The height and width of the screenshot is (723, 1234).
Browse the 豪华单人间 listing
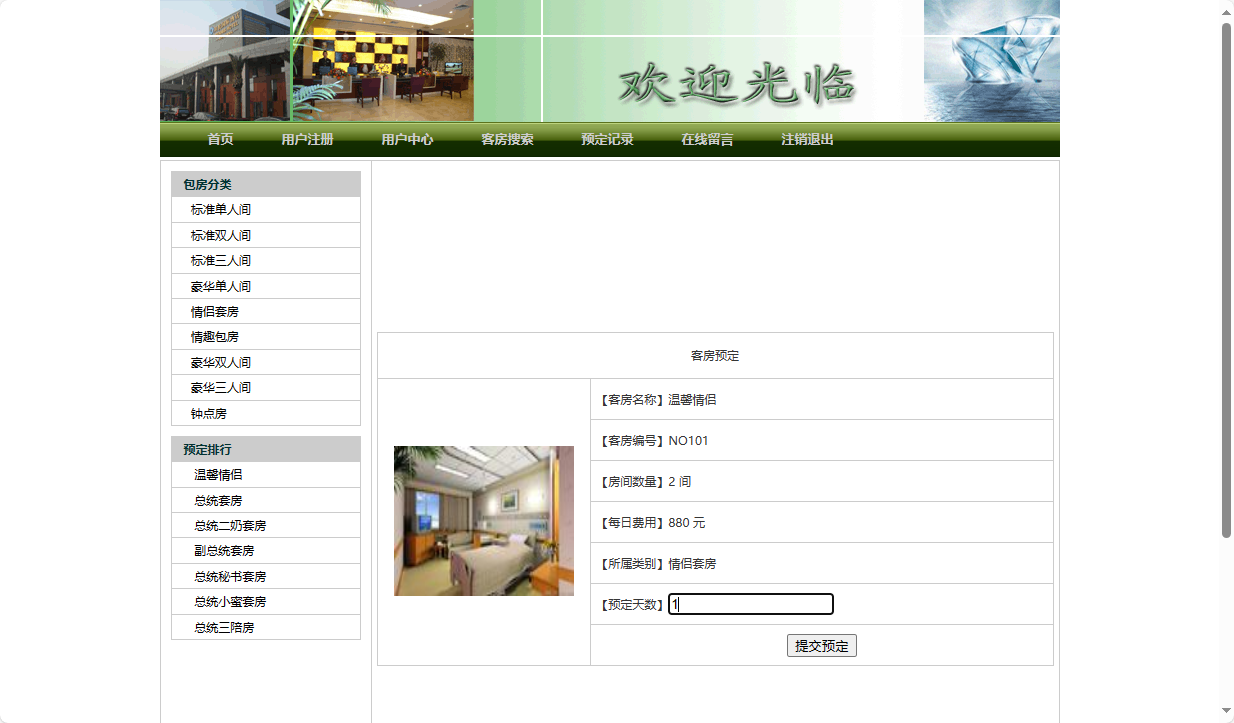point(219,285)
